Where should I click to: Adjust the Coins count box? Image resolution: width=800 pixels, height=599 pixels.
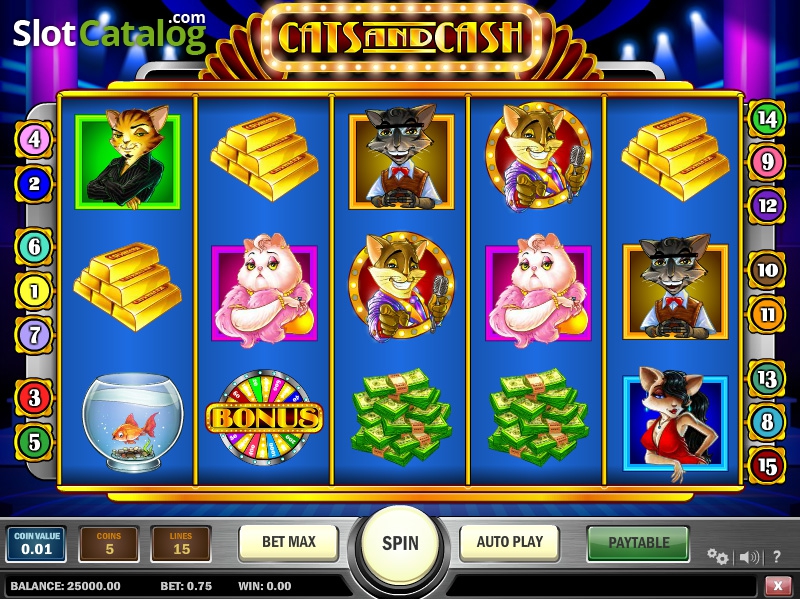click(x=109, y=544)
